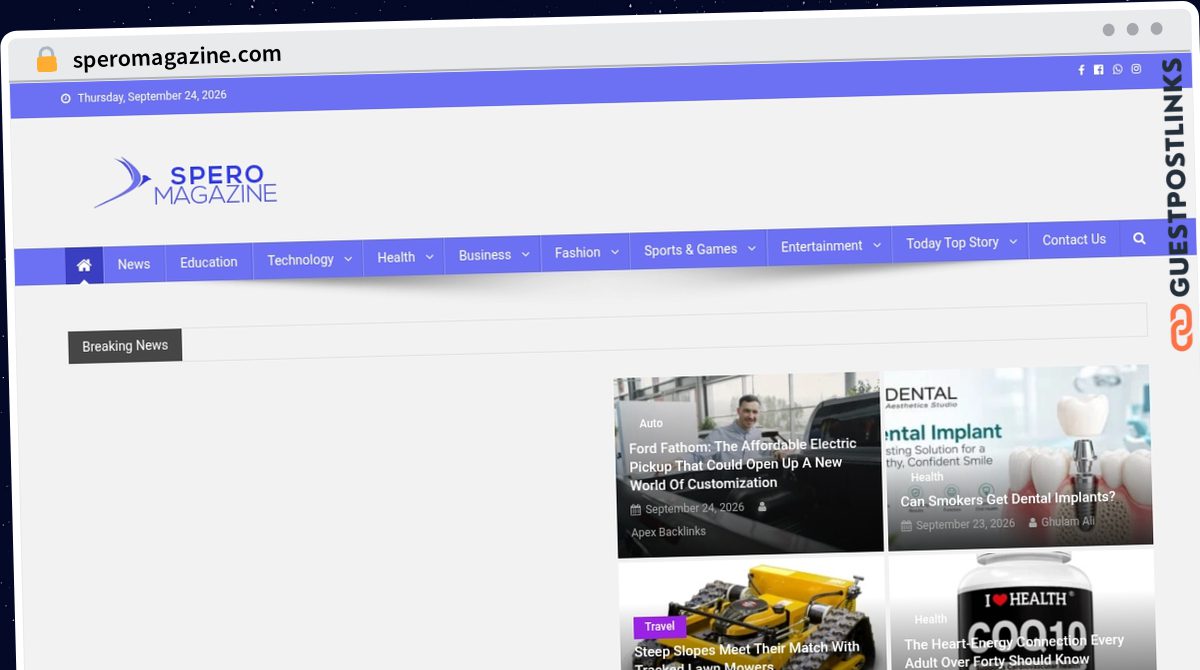This screenshot has width=1200, height=670.
Task: Click author icon above Apex Backlinks
Action: pyautogui.click(x=762, y=507)
